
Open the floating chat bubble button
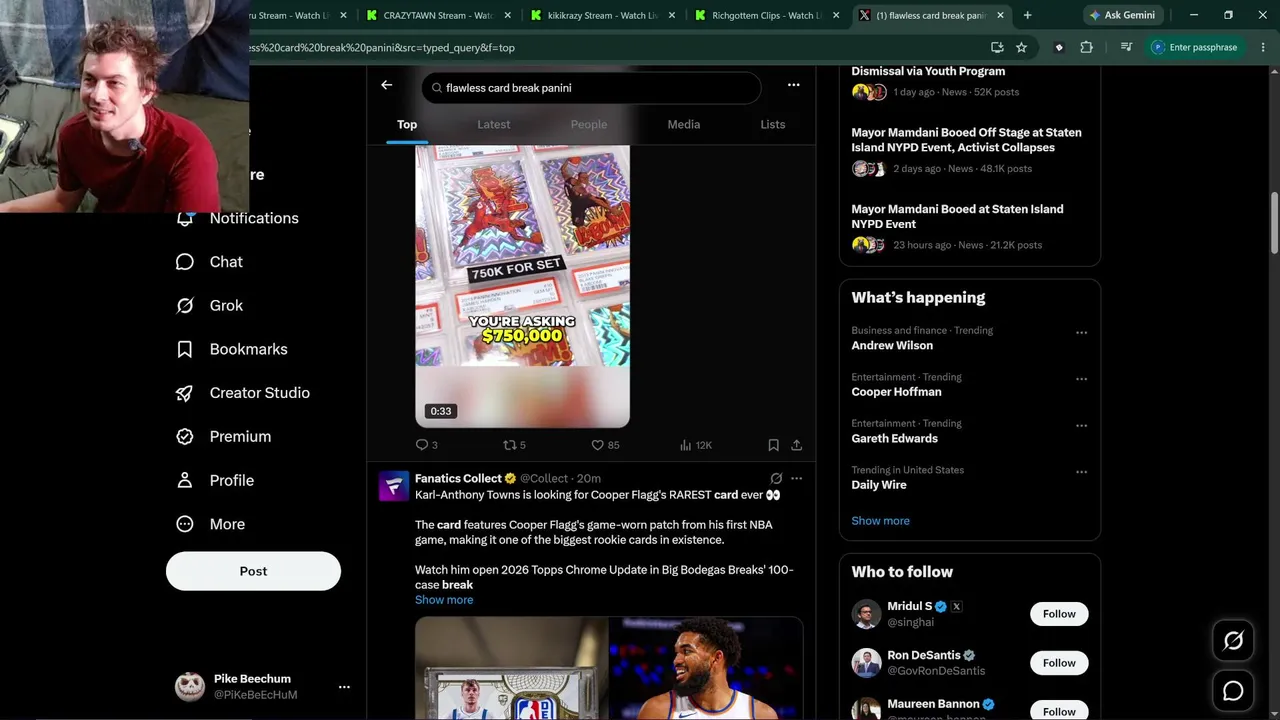1233,691
